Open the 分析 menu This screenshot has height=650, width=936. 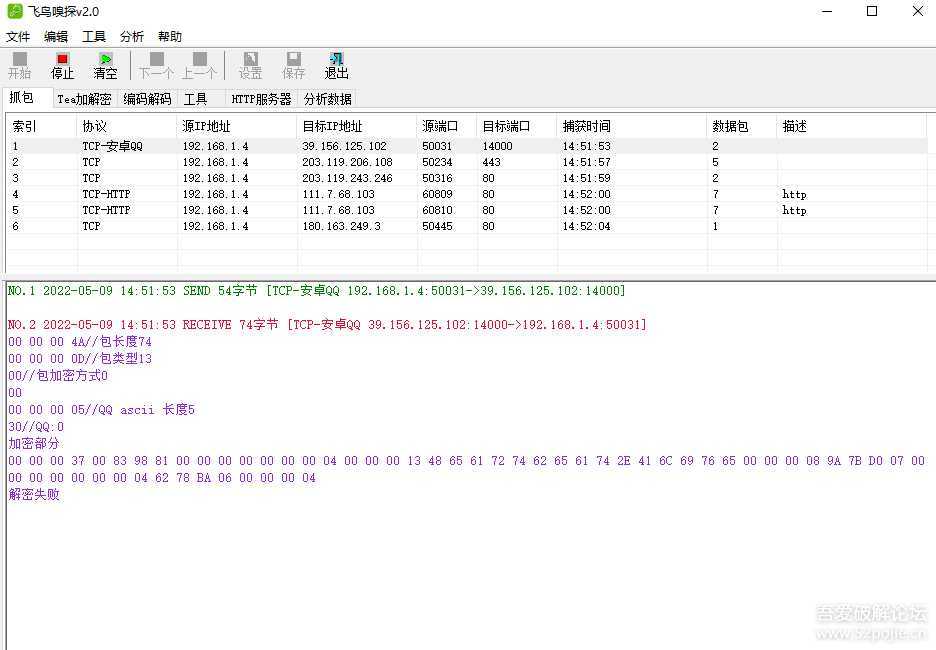132,37
